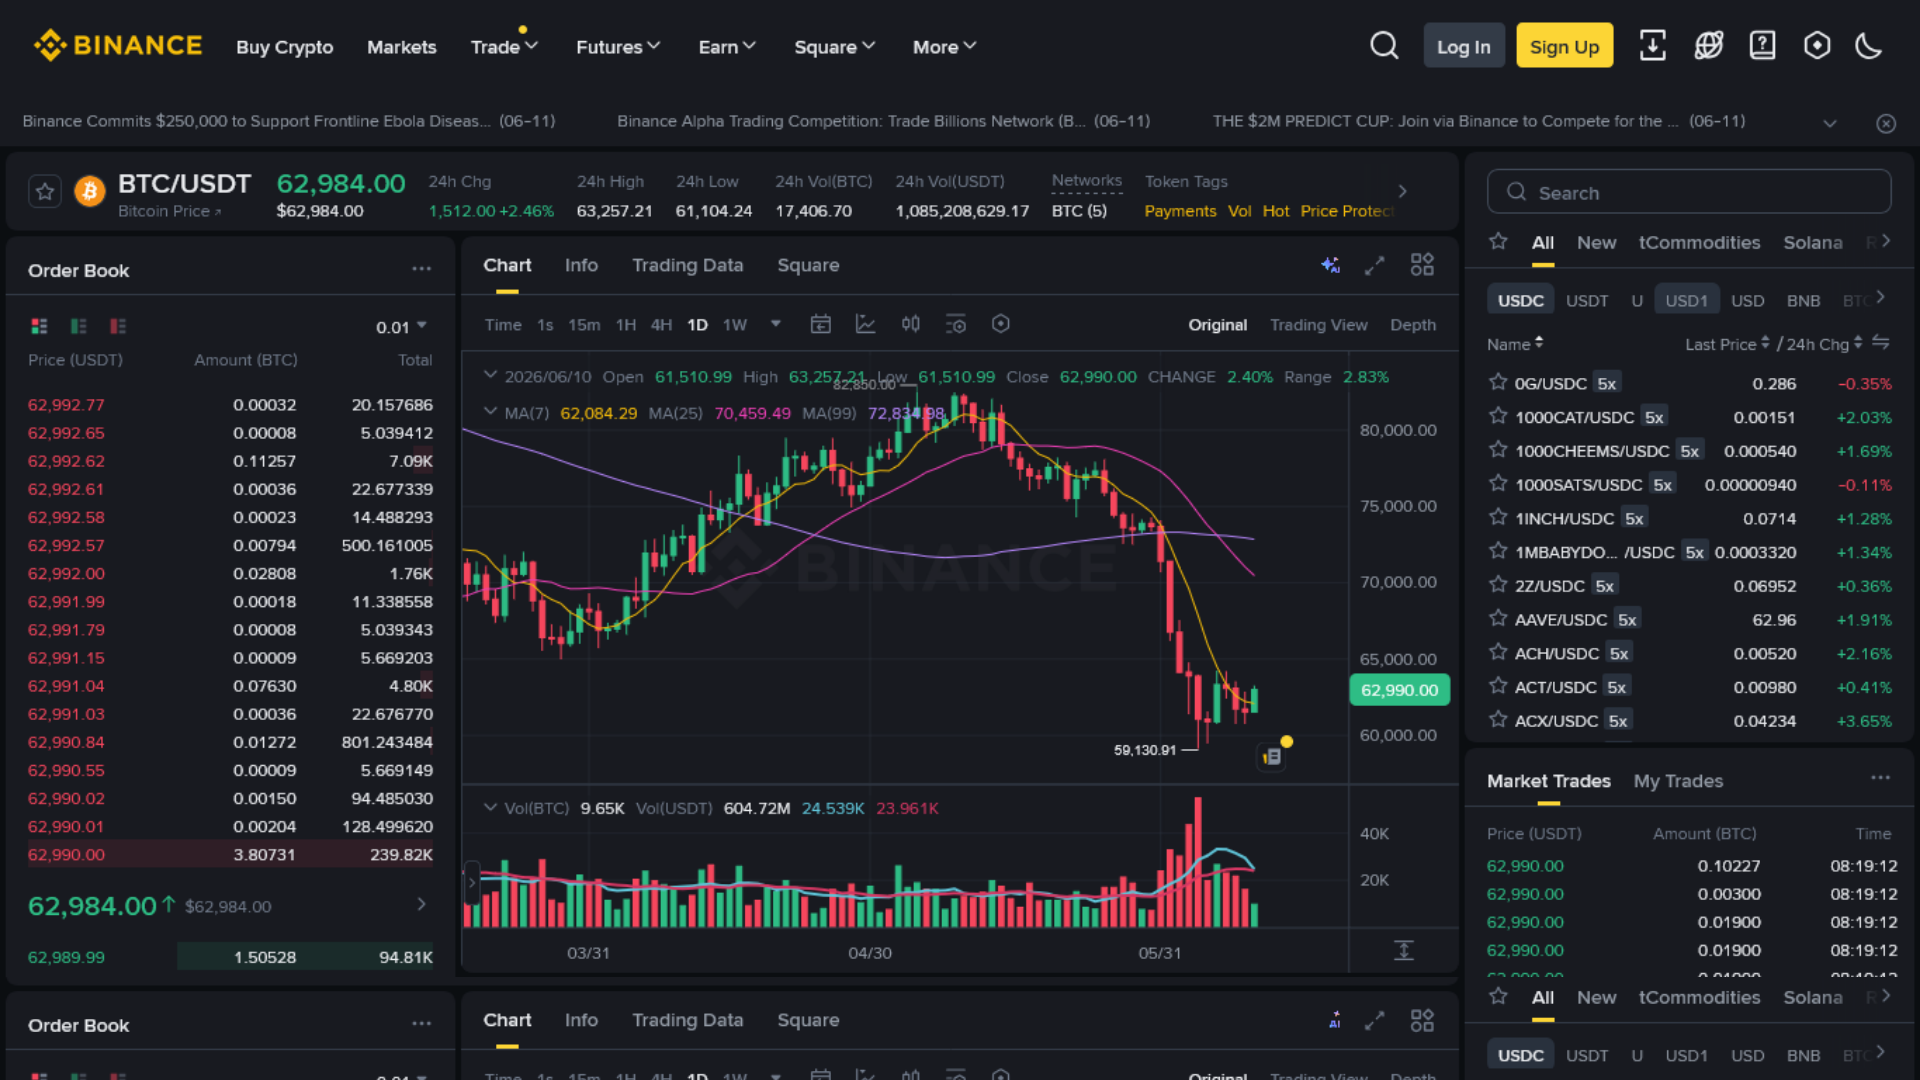This screenshot has width=1920, height=1080.
Task: Collapse the Vol(BTC) indicator chevron
Action: [x=490, y=807]
